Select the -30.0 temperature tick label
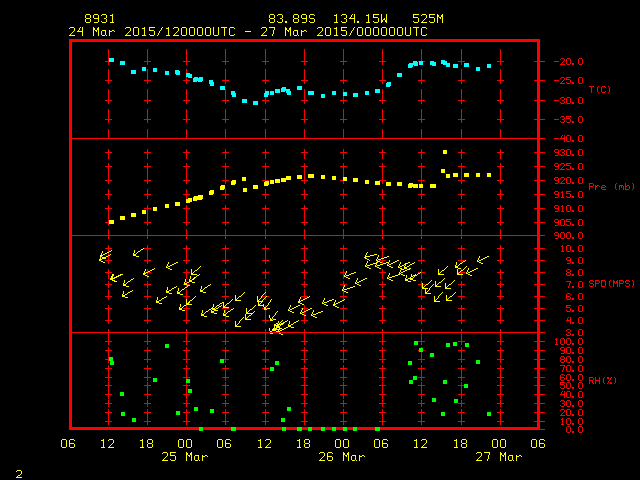This screenshot has width=640, height=480. click(569, 101)
